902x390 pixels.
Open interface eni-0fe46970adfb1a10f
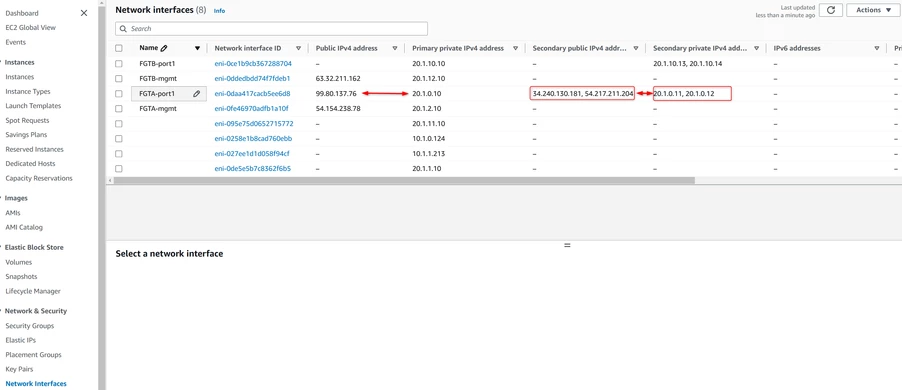click(x=251, y=108)
